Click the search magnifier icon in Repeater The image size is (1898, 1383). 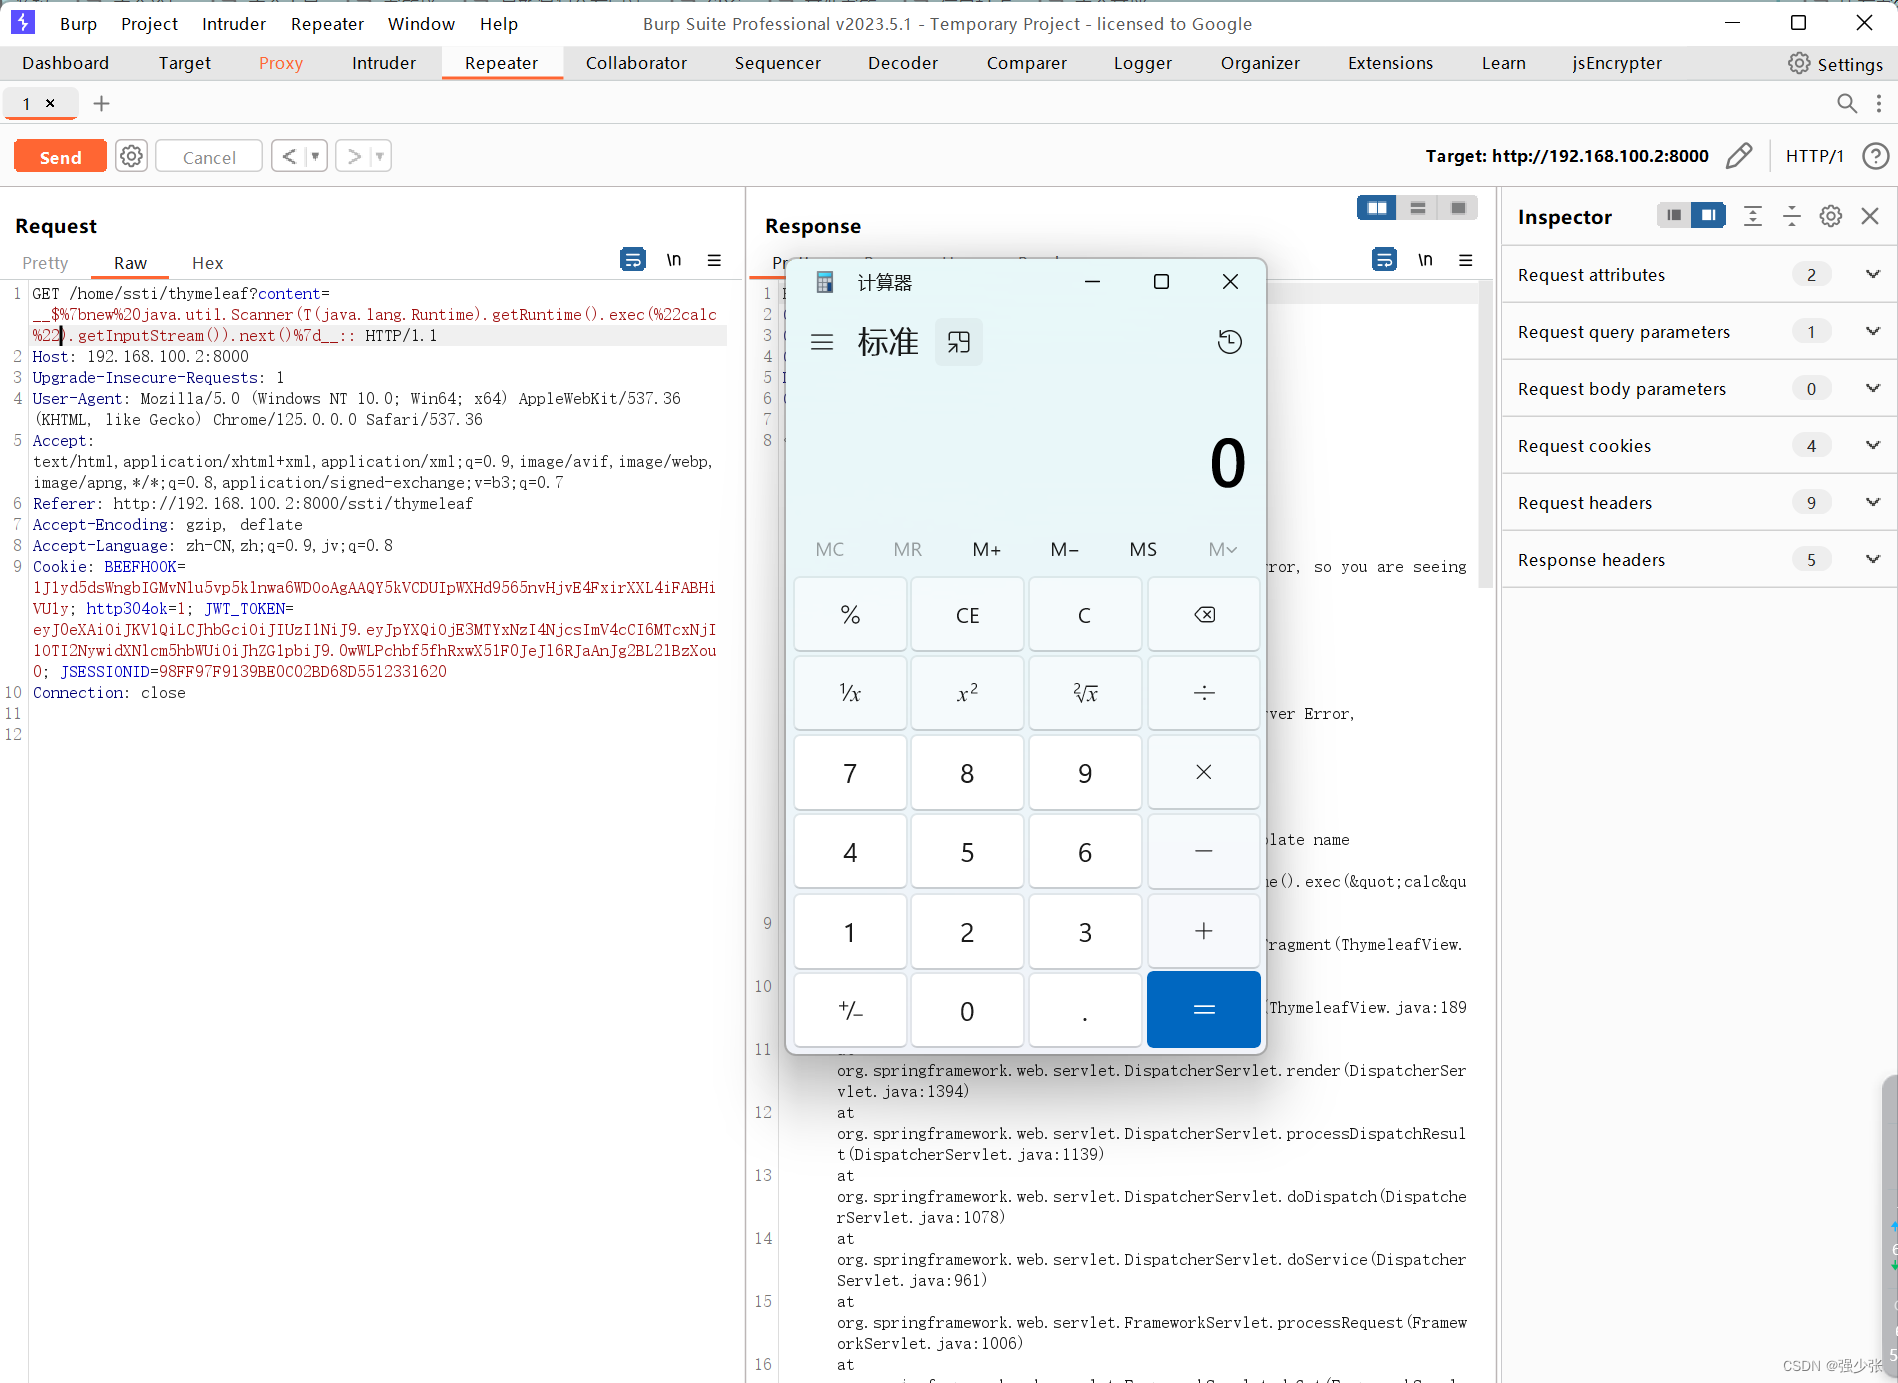point(1847,103)
